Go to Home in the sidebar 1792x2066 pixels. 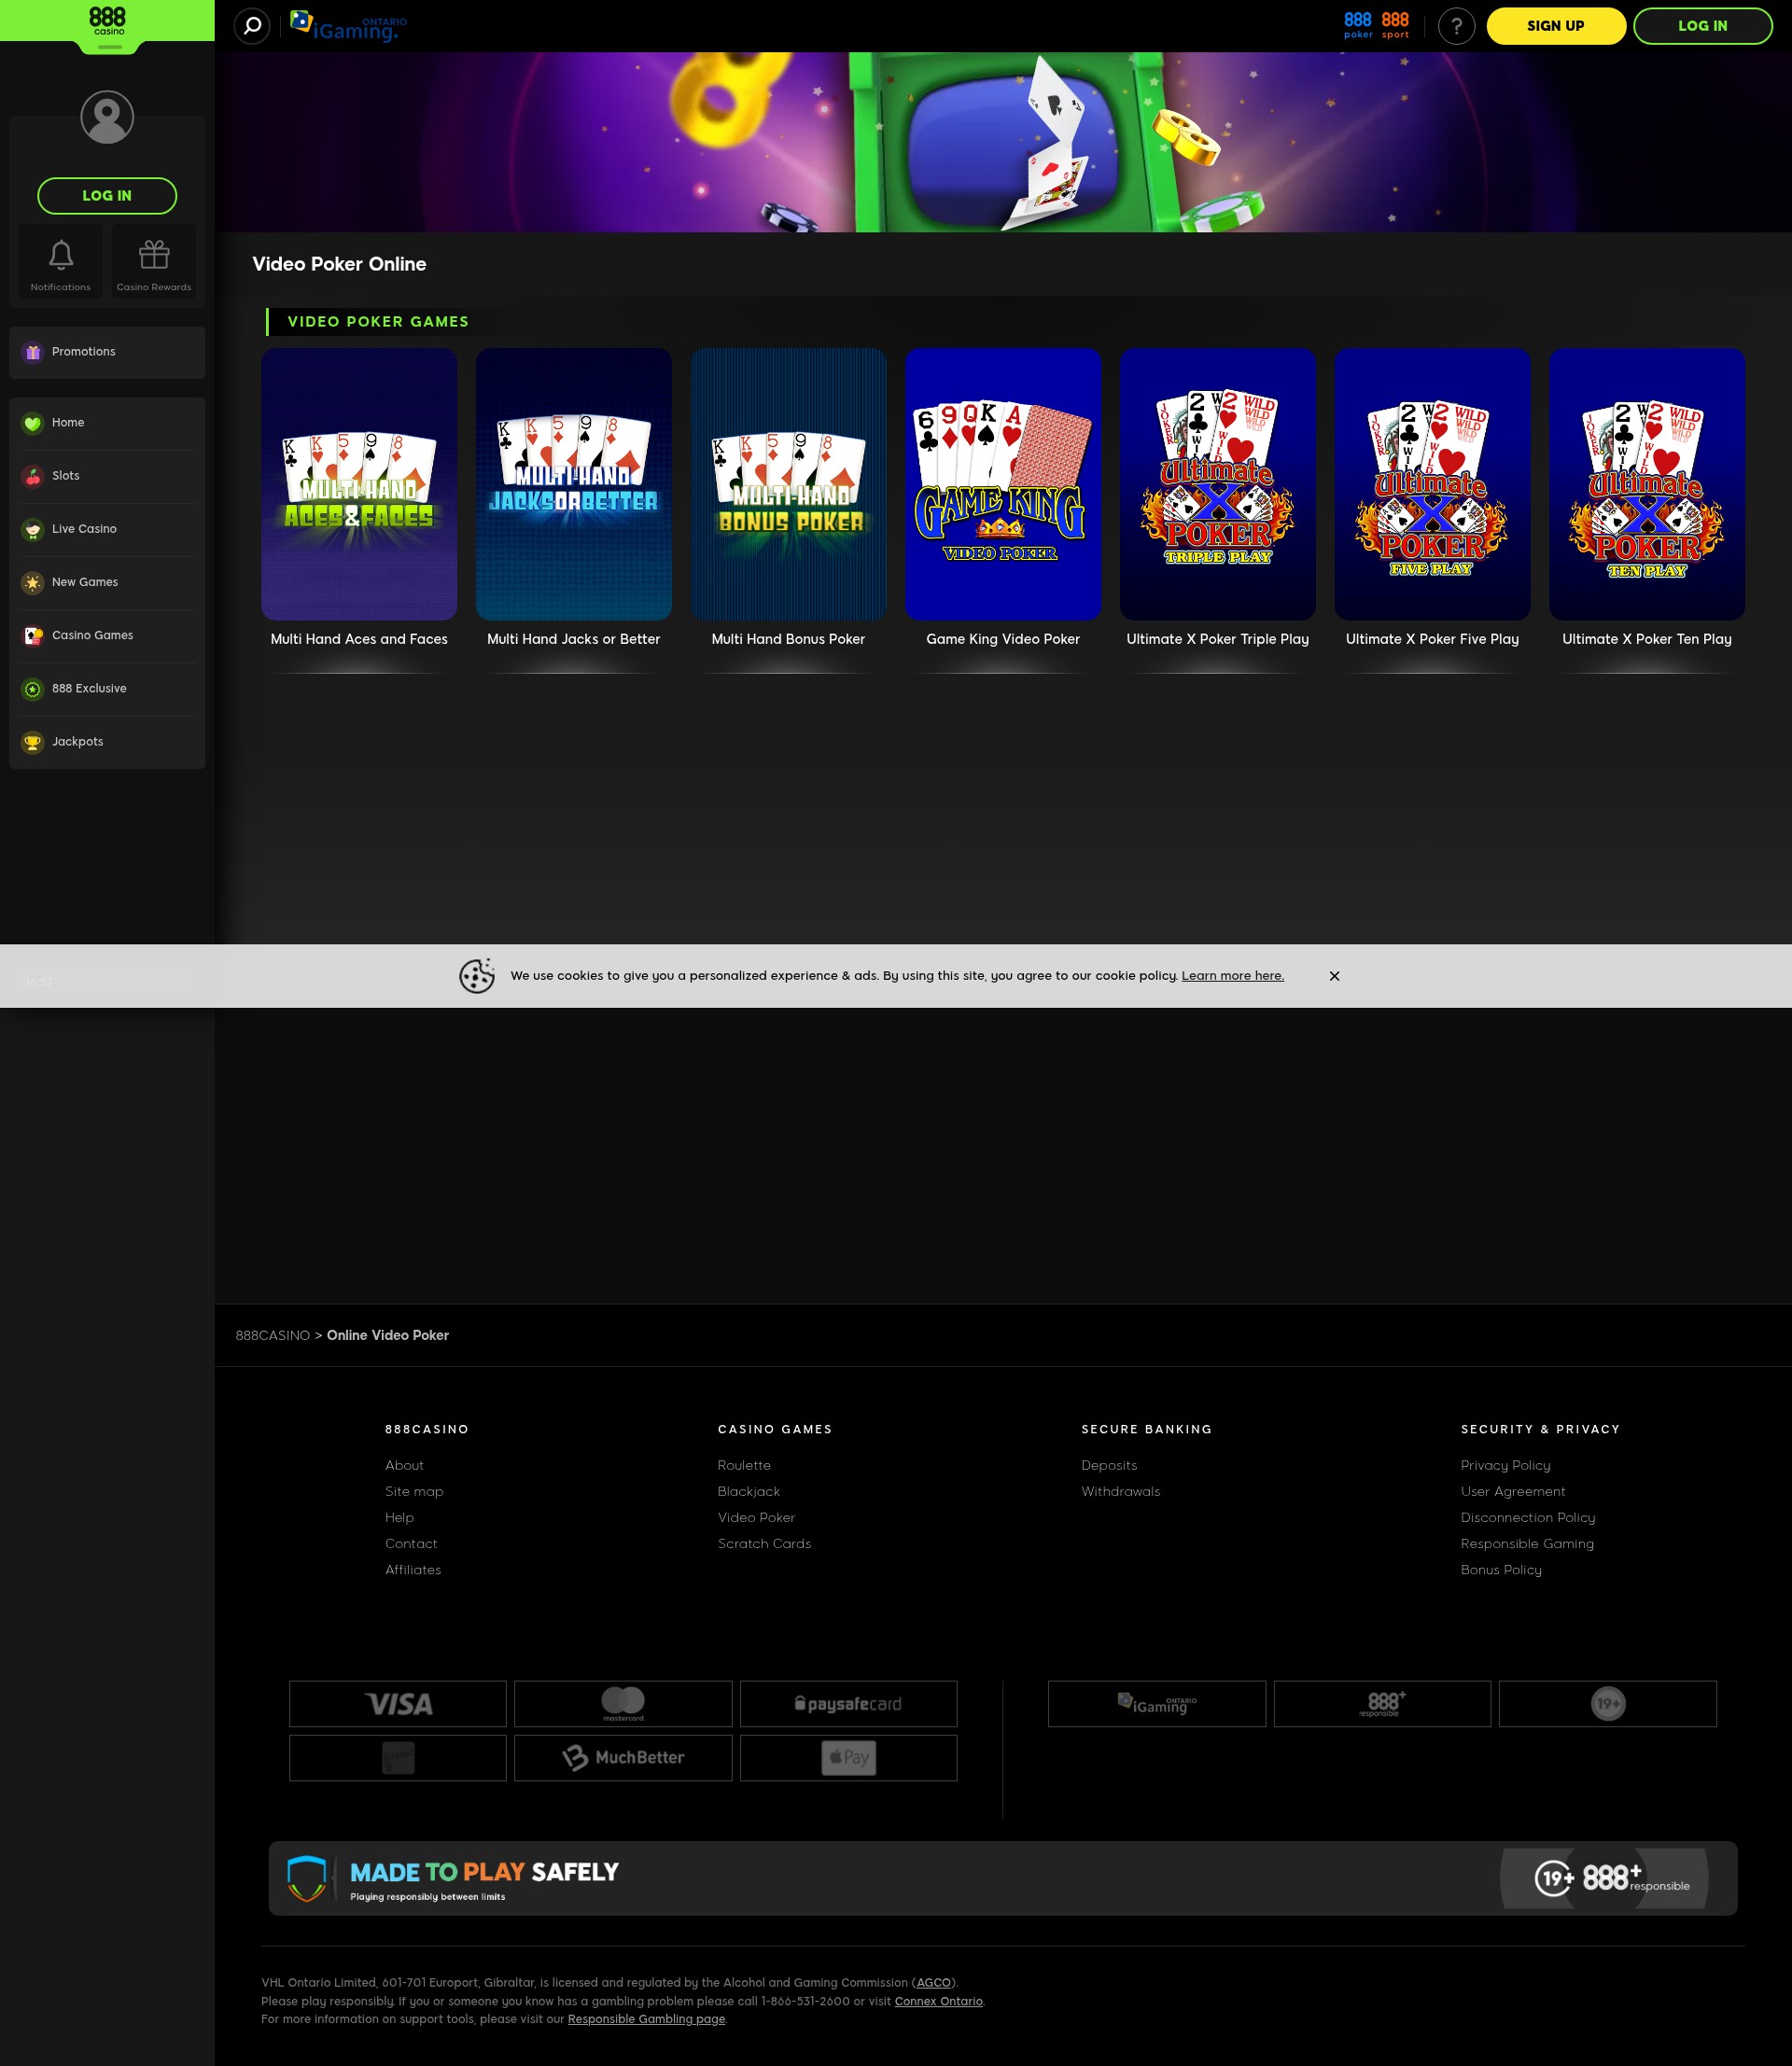[107, 423]
